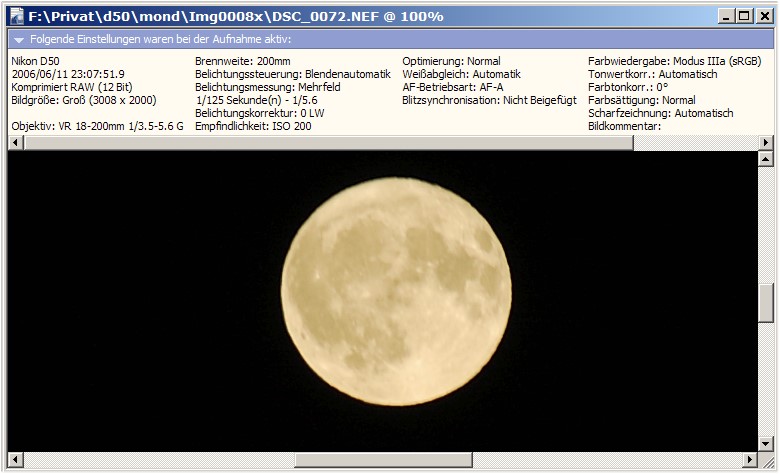Click the image view scroll-left arrow

14,459
